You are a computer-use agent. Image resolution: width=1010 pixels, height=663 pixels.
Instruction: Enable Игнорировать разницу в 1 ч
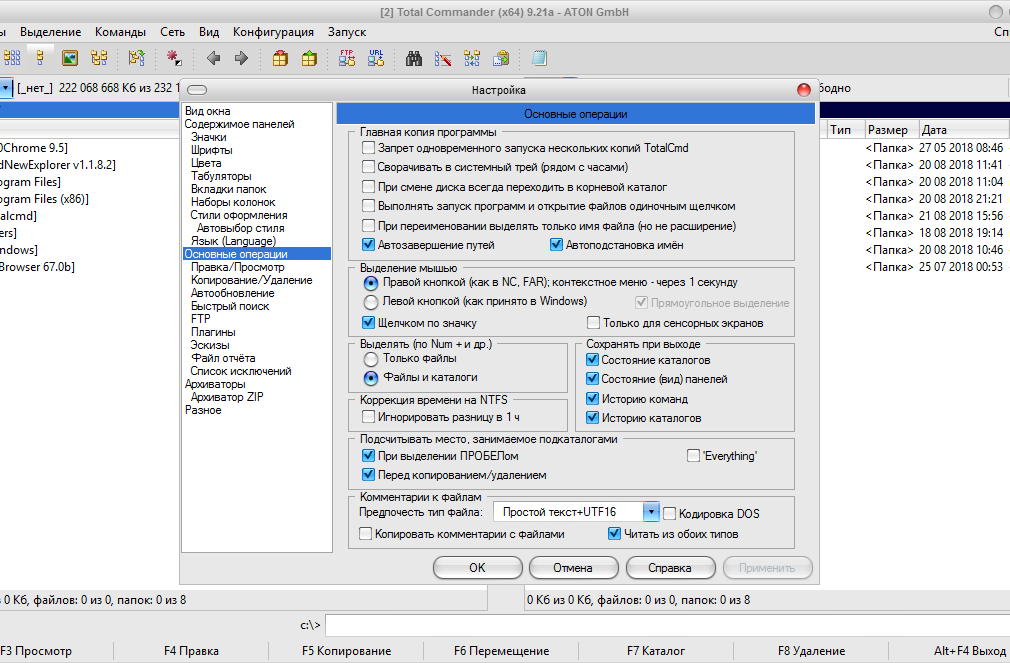tap(368, 417)
